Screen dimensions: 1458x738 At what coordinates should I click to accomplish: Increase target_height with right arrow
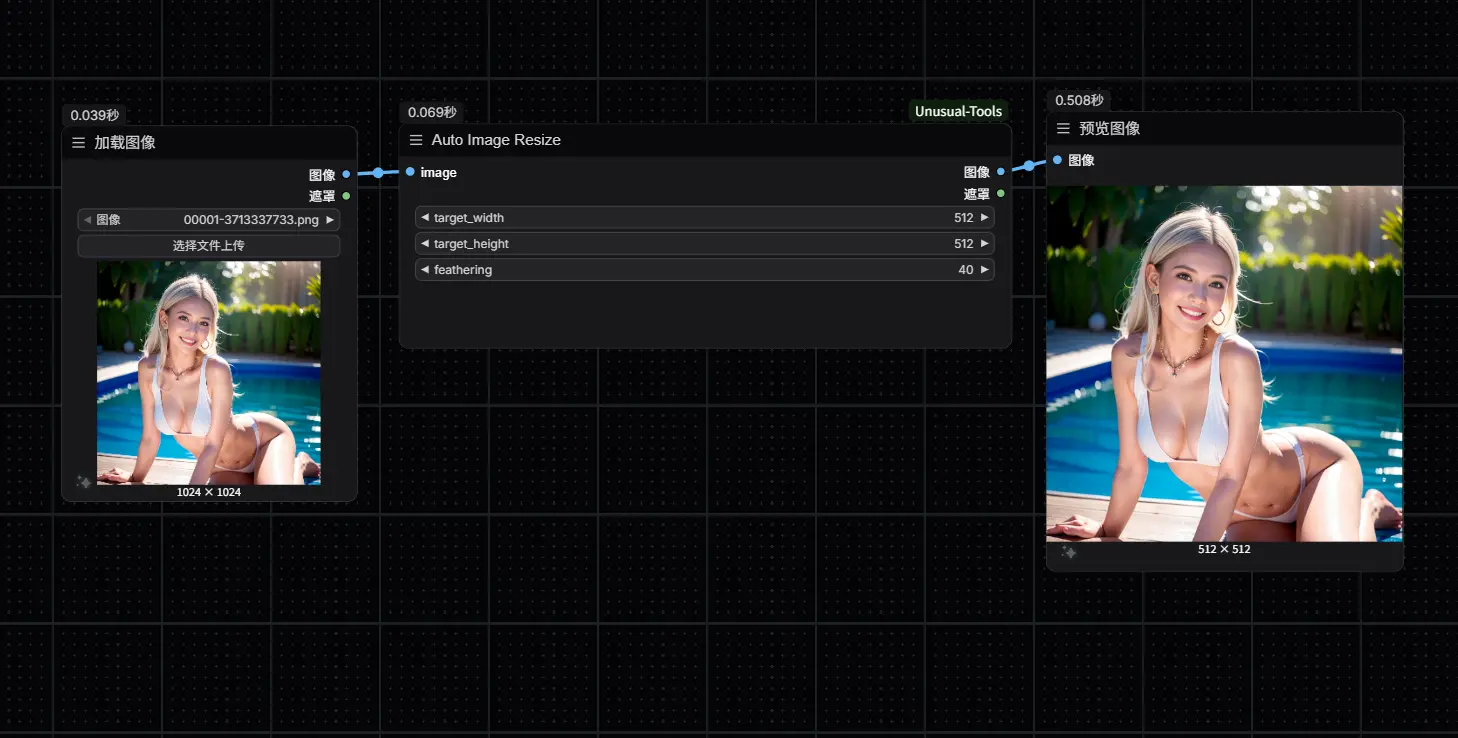tap(984, 244)
